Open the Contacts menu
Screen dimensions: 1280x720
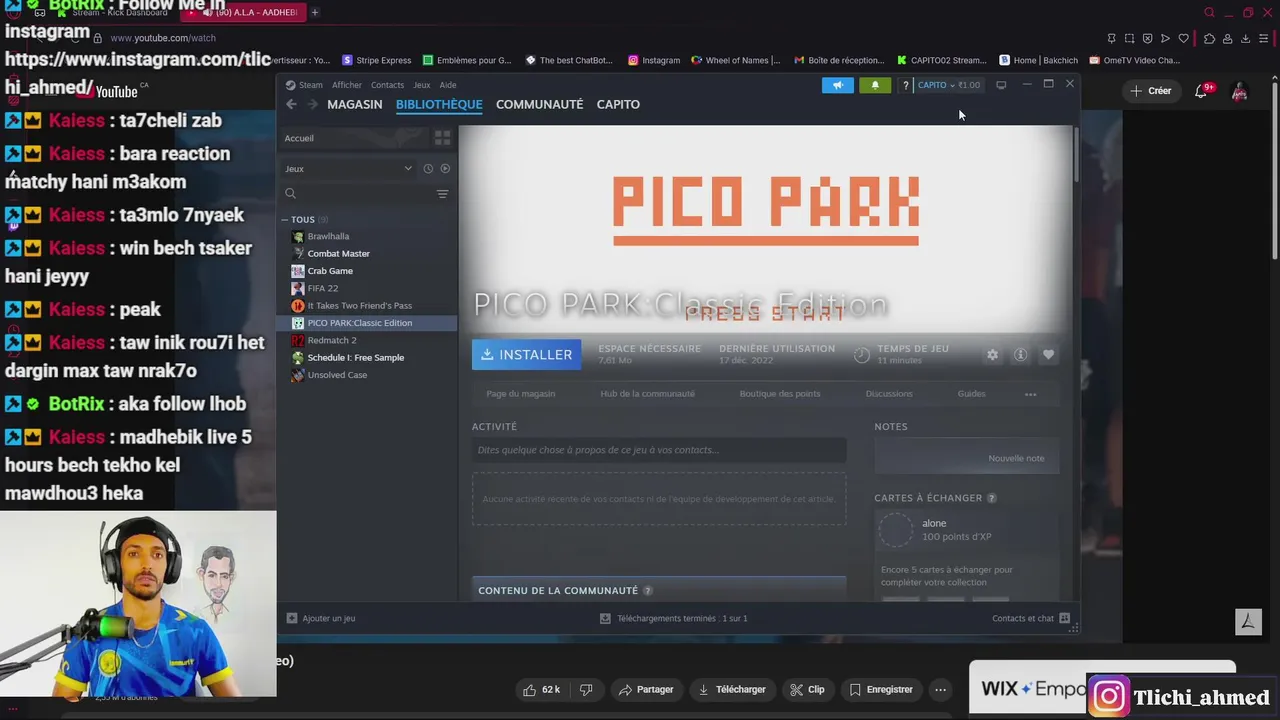point(387,85)
